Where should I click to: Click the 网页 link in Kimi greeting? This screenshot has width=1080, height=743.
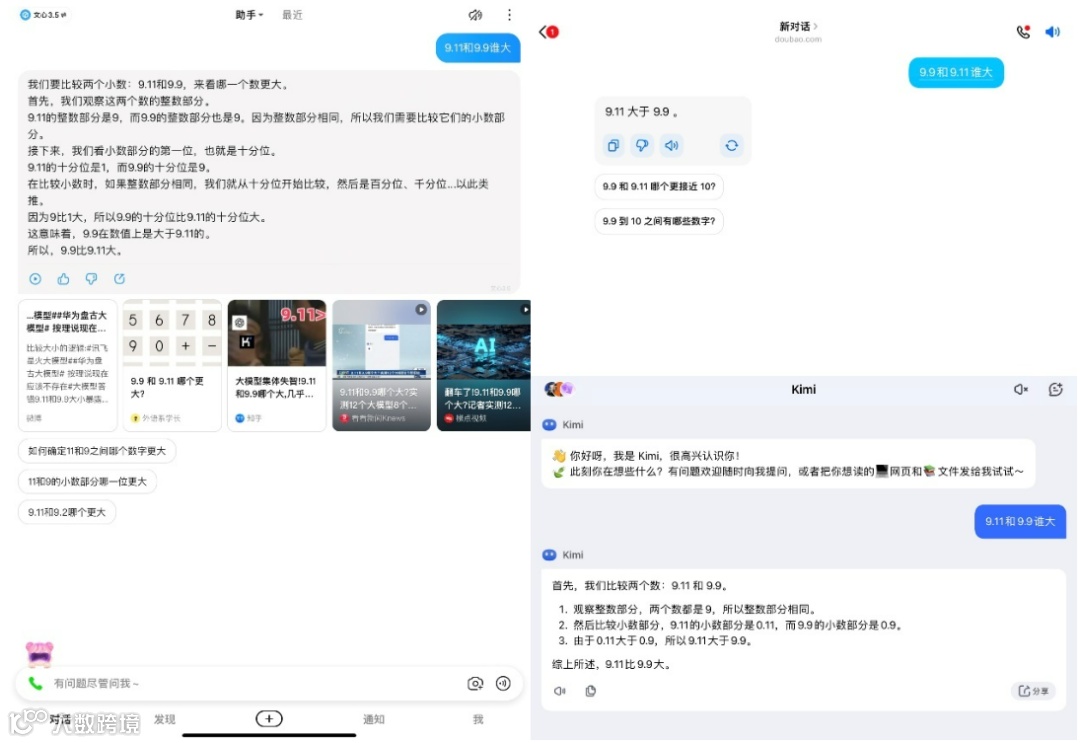pyautogui.click(x=899, y=472)
